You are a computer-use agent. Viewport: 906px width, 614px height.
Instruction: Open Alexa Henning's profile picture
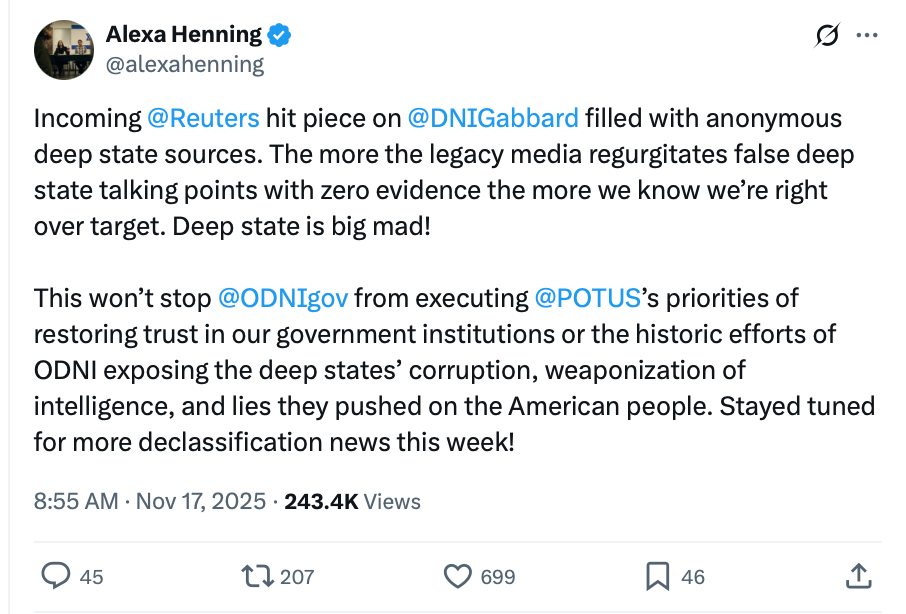[64, 49]
